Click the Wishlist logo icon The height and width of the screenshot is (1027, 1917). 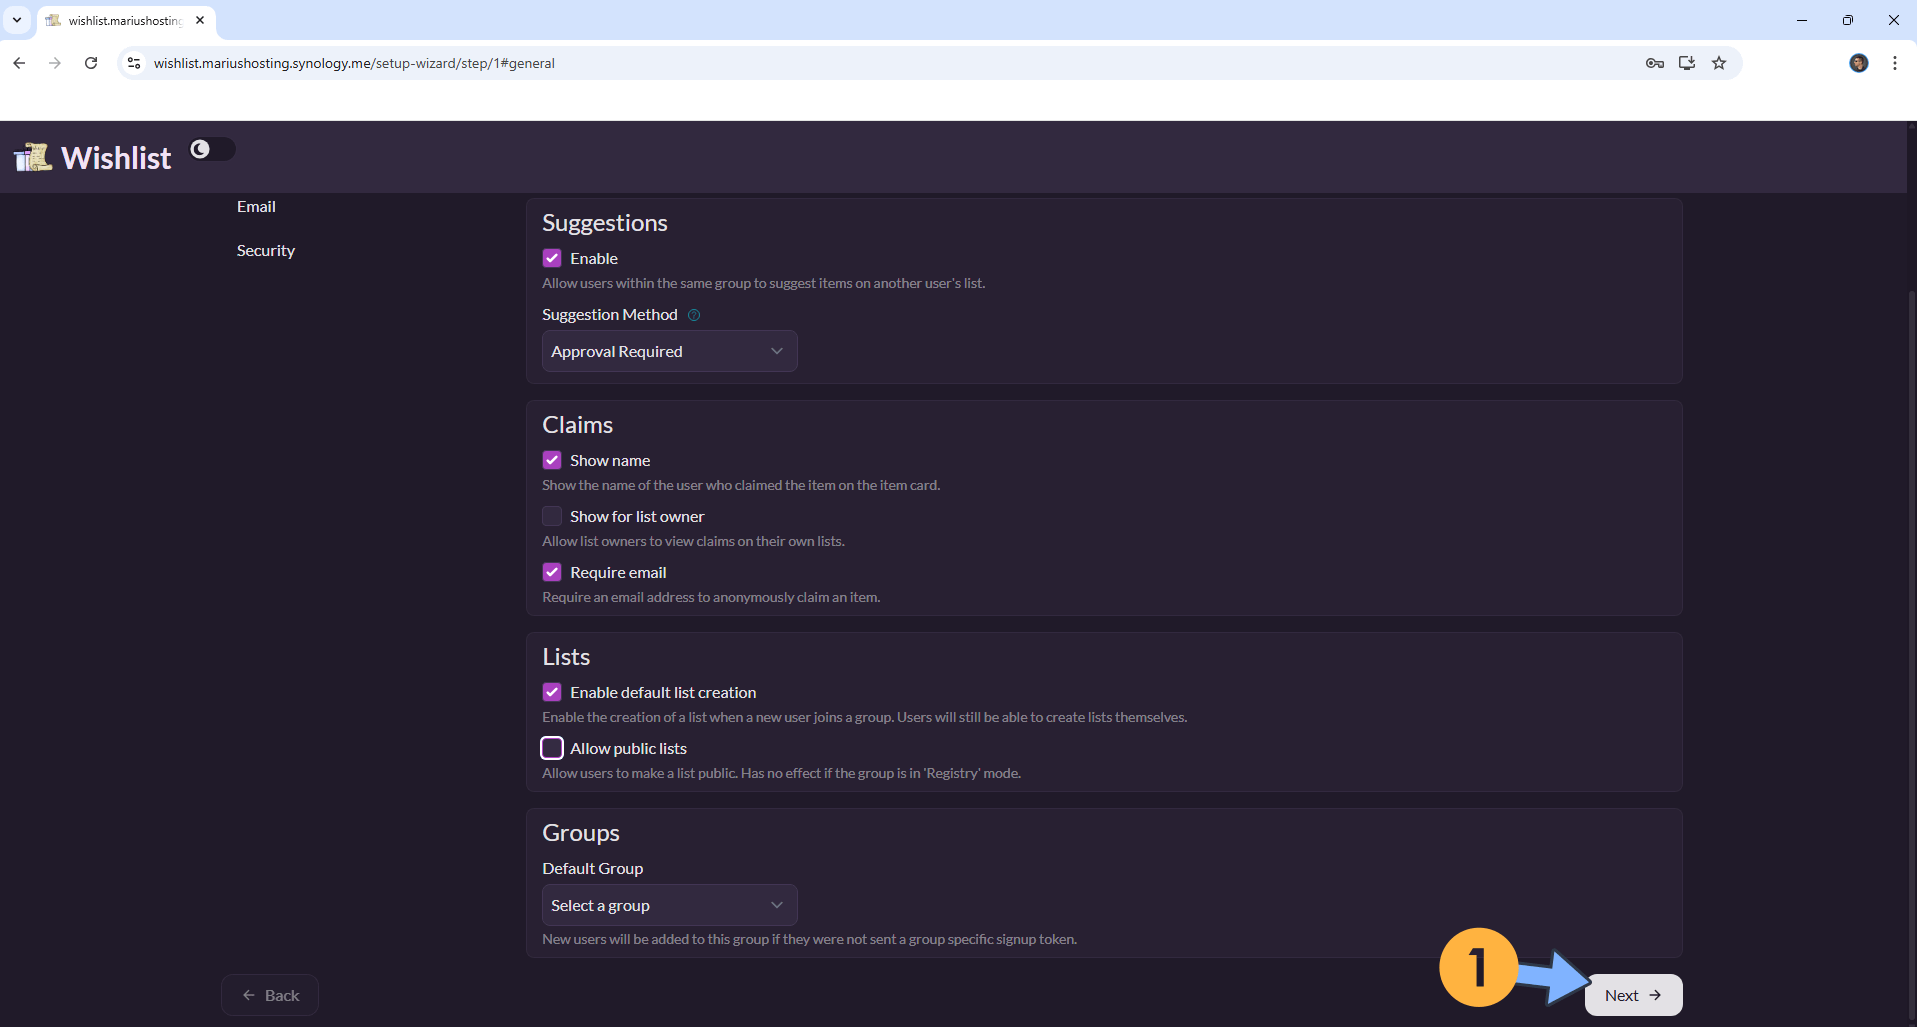[x=33, y=157]
